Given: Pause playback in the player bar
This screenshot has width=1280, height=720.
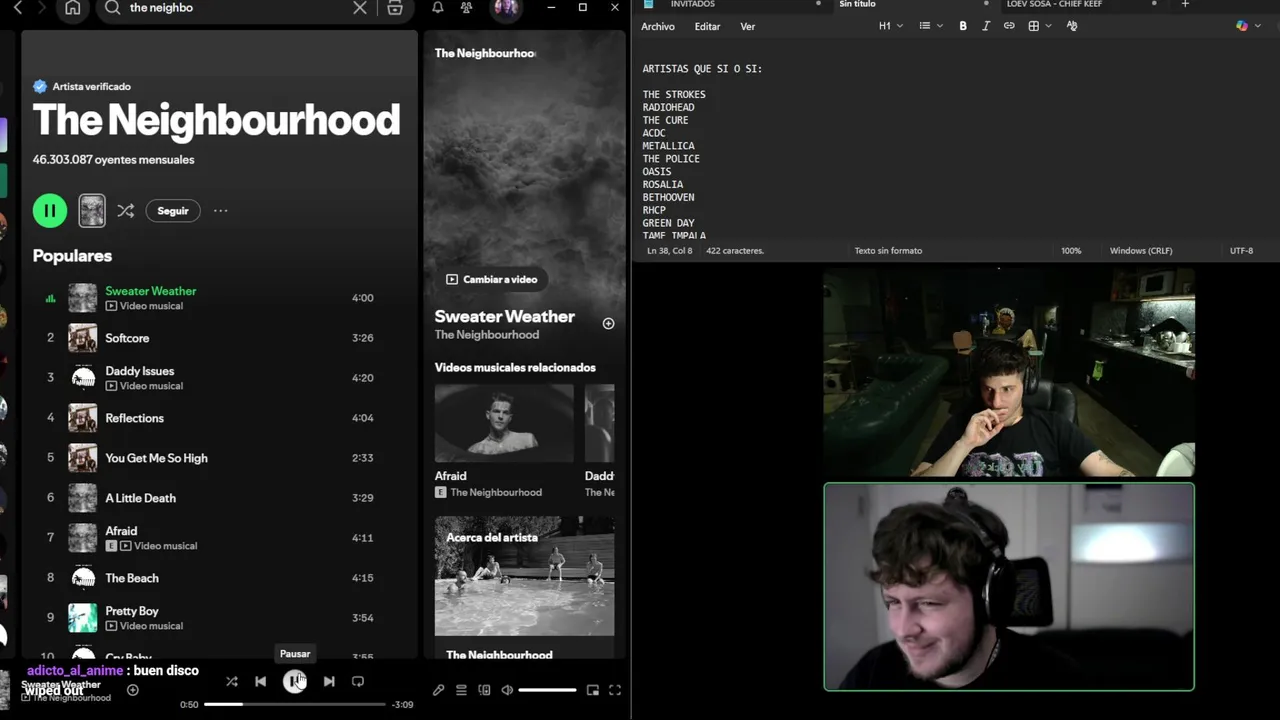Looking at the screenshot, I should pyautogui.click(x=294, y=681).
